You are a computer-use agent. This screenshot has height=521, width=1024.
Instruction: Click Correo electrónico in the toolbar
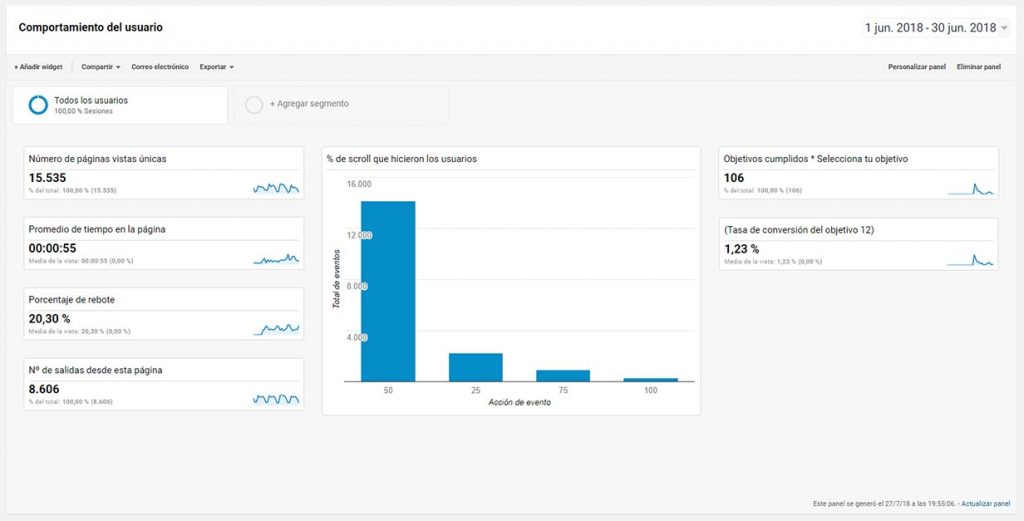[x=160, y=67]
